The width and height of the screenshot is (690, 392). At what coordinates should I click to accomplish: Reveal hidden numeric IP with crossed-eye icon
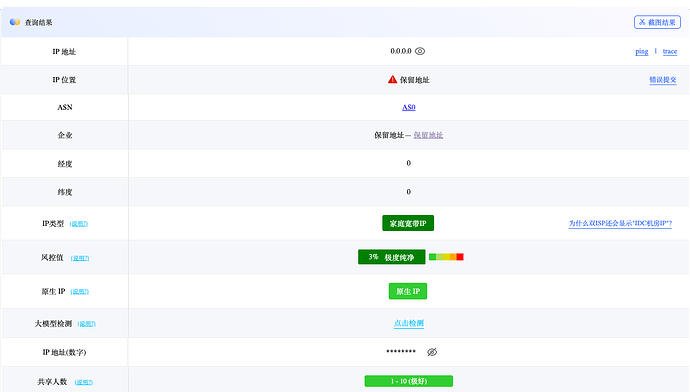coord(432,352)
